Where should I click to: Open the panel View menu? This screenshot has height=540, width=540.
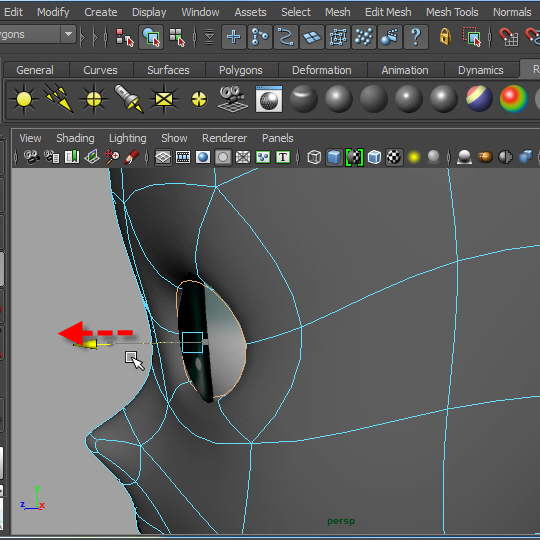30,138
